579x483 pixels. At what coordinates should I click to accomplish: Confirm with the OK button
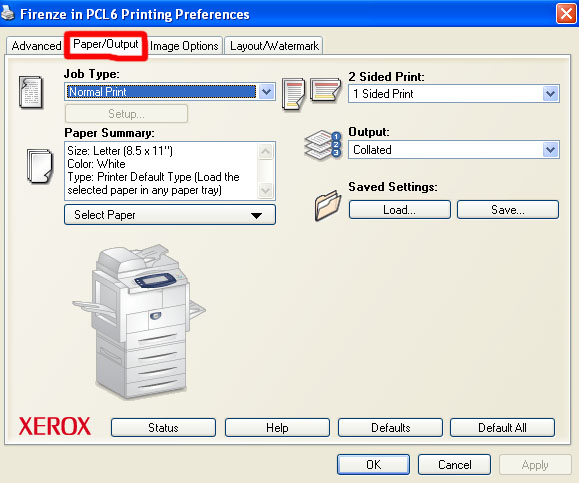(373, 465)
